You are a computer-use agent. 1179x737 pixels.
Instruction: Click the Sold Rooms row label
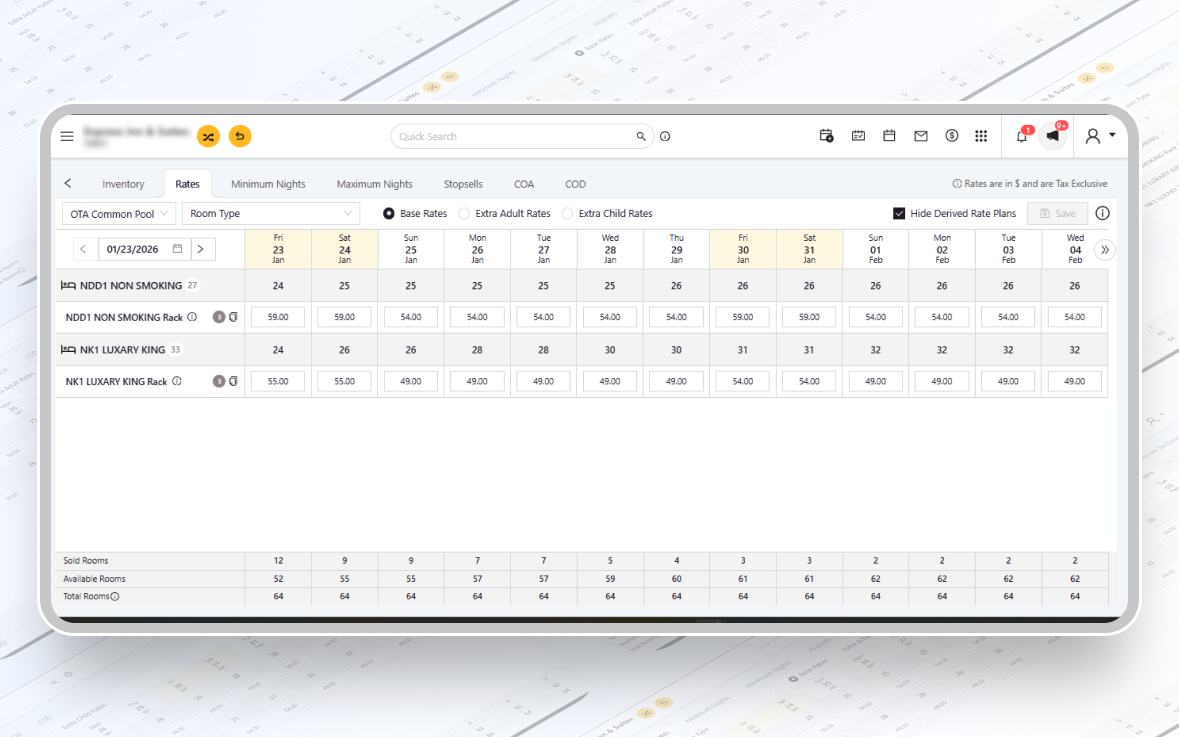pyautogui.click(x=86, y=560)
